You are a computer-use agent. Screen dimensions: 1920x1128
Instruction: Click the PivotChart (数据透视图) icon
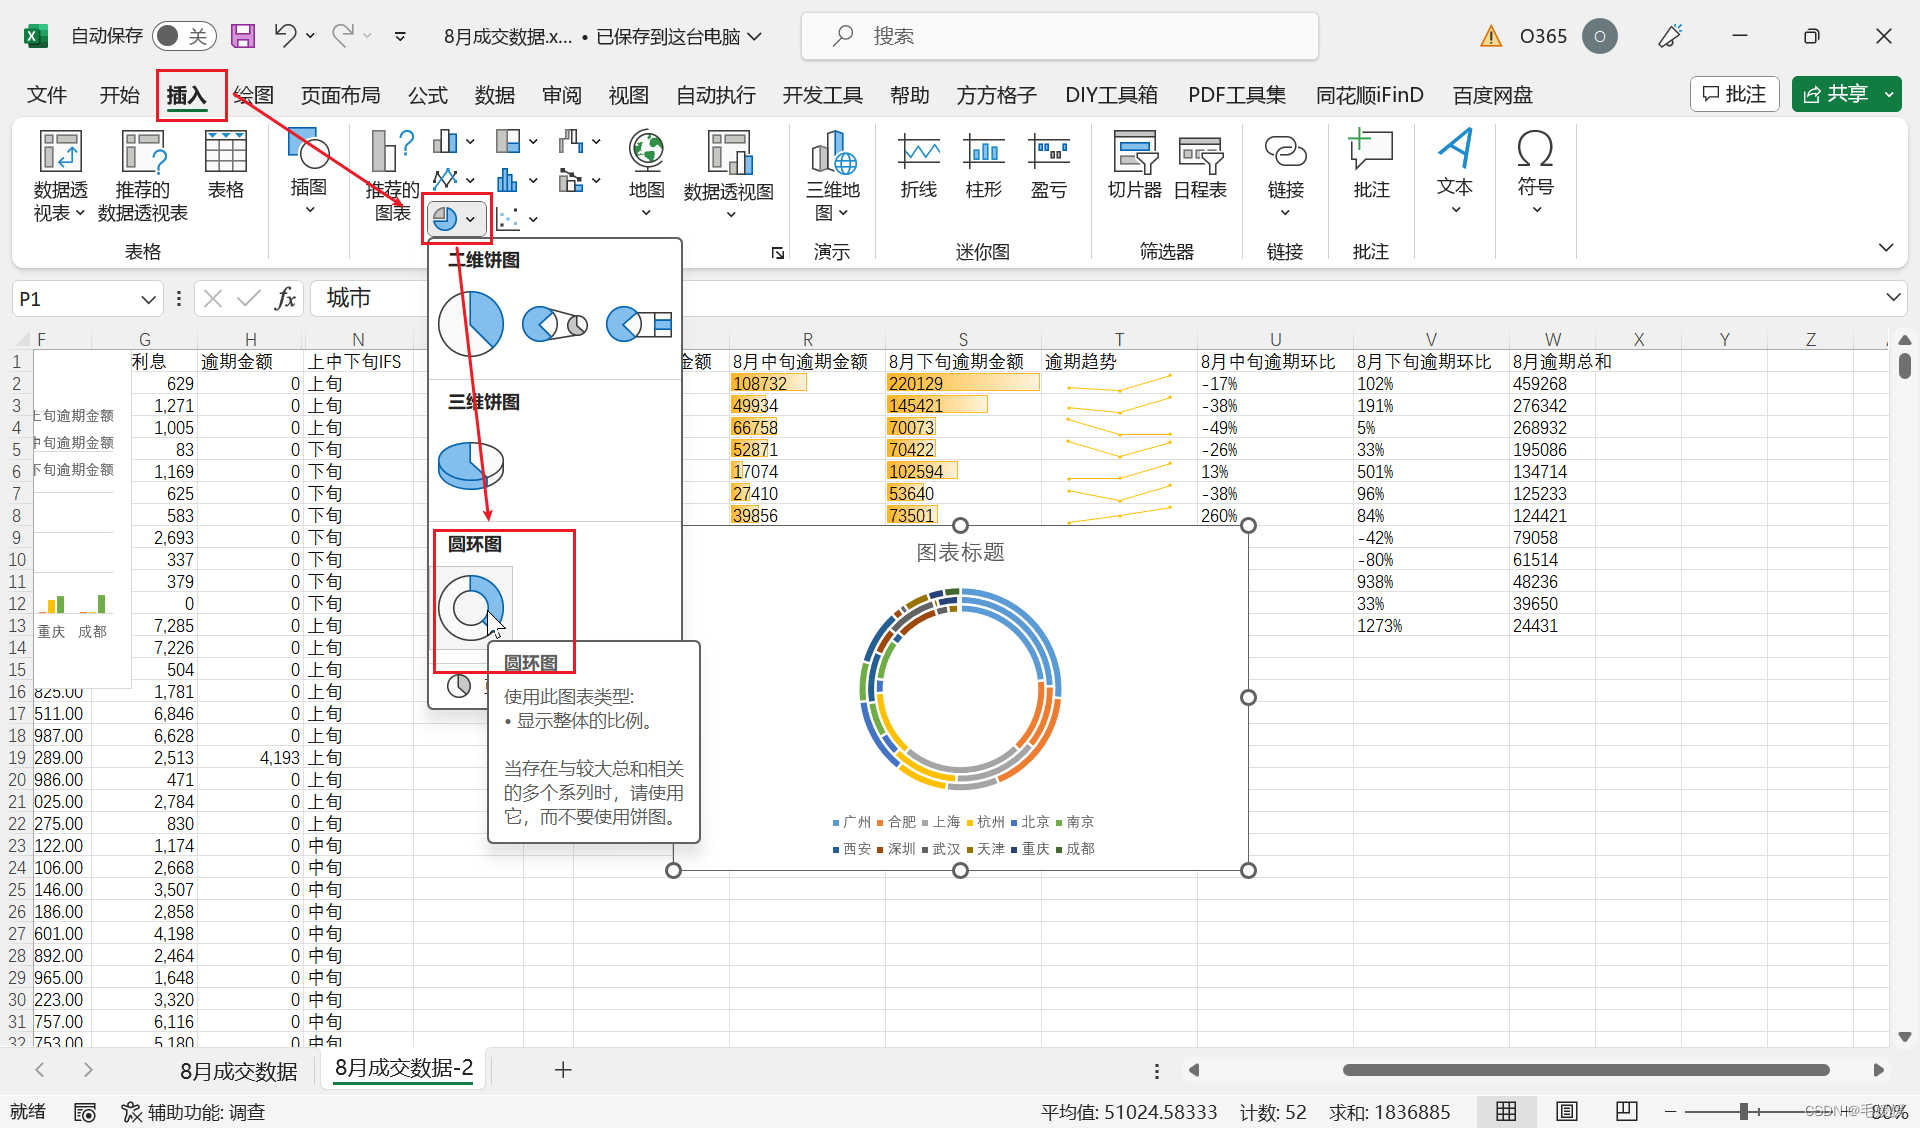[729, 174]
